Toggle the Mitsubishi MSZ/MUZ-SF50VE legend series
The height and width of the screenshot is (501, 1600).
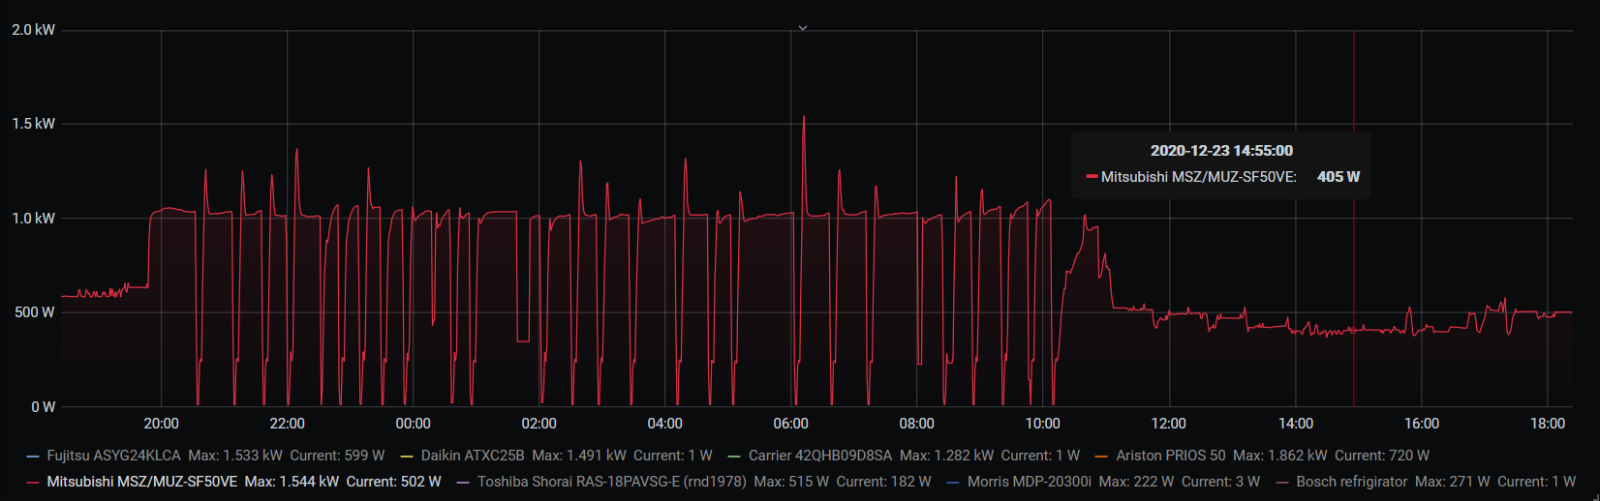pyautogui.click(x=142, y=481)
